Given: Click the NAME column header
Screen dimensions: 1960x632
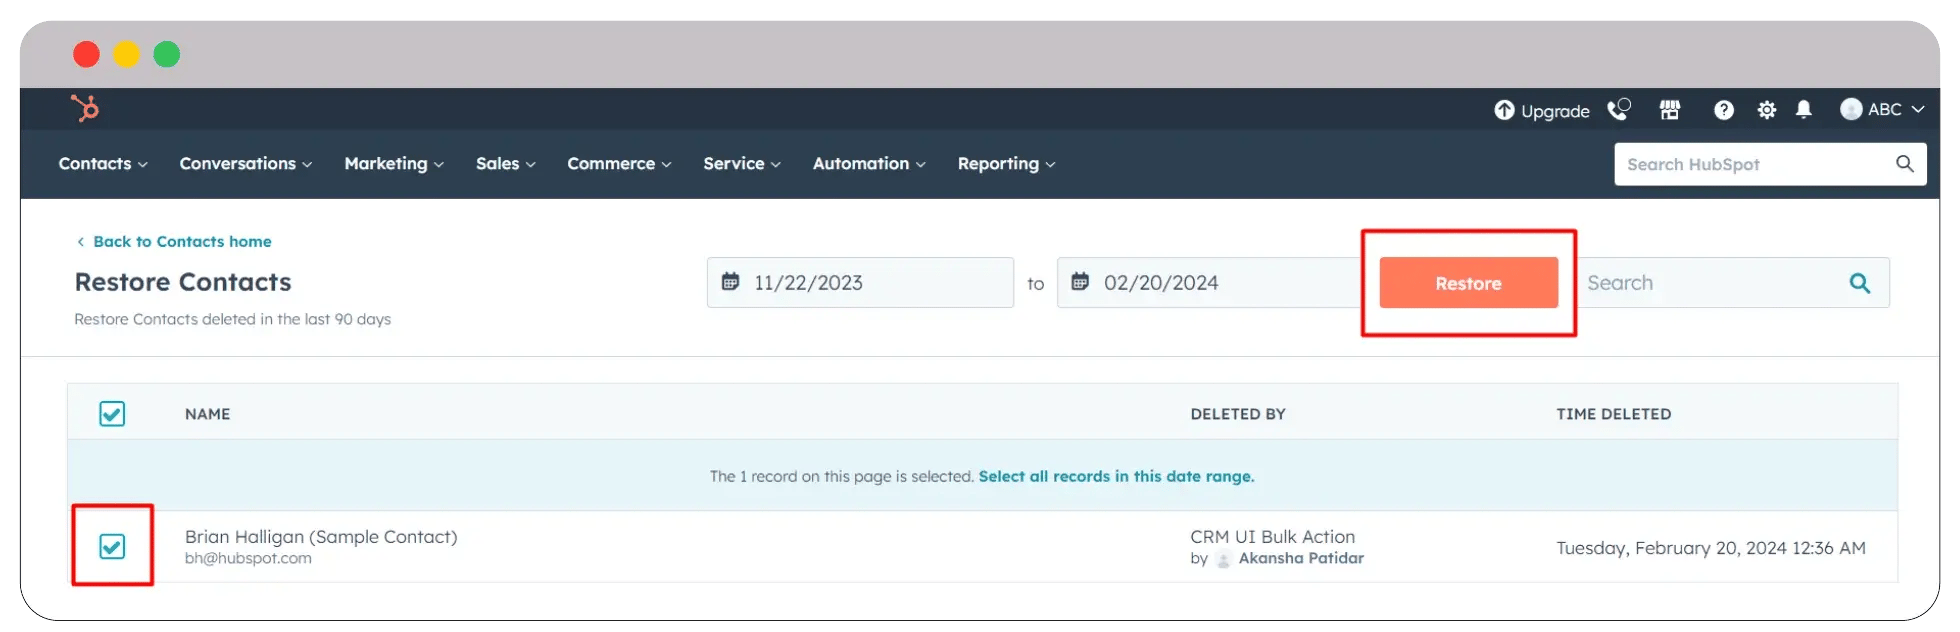Looking at the screenshot, I should click(208, 414).
